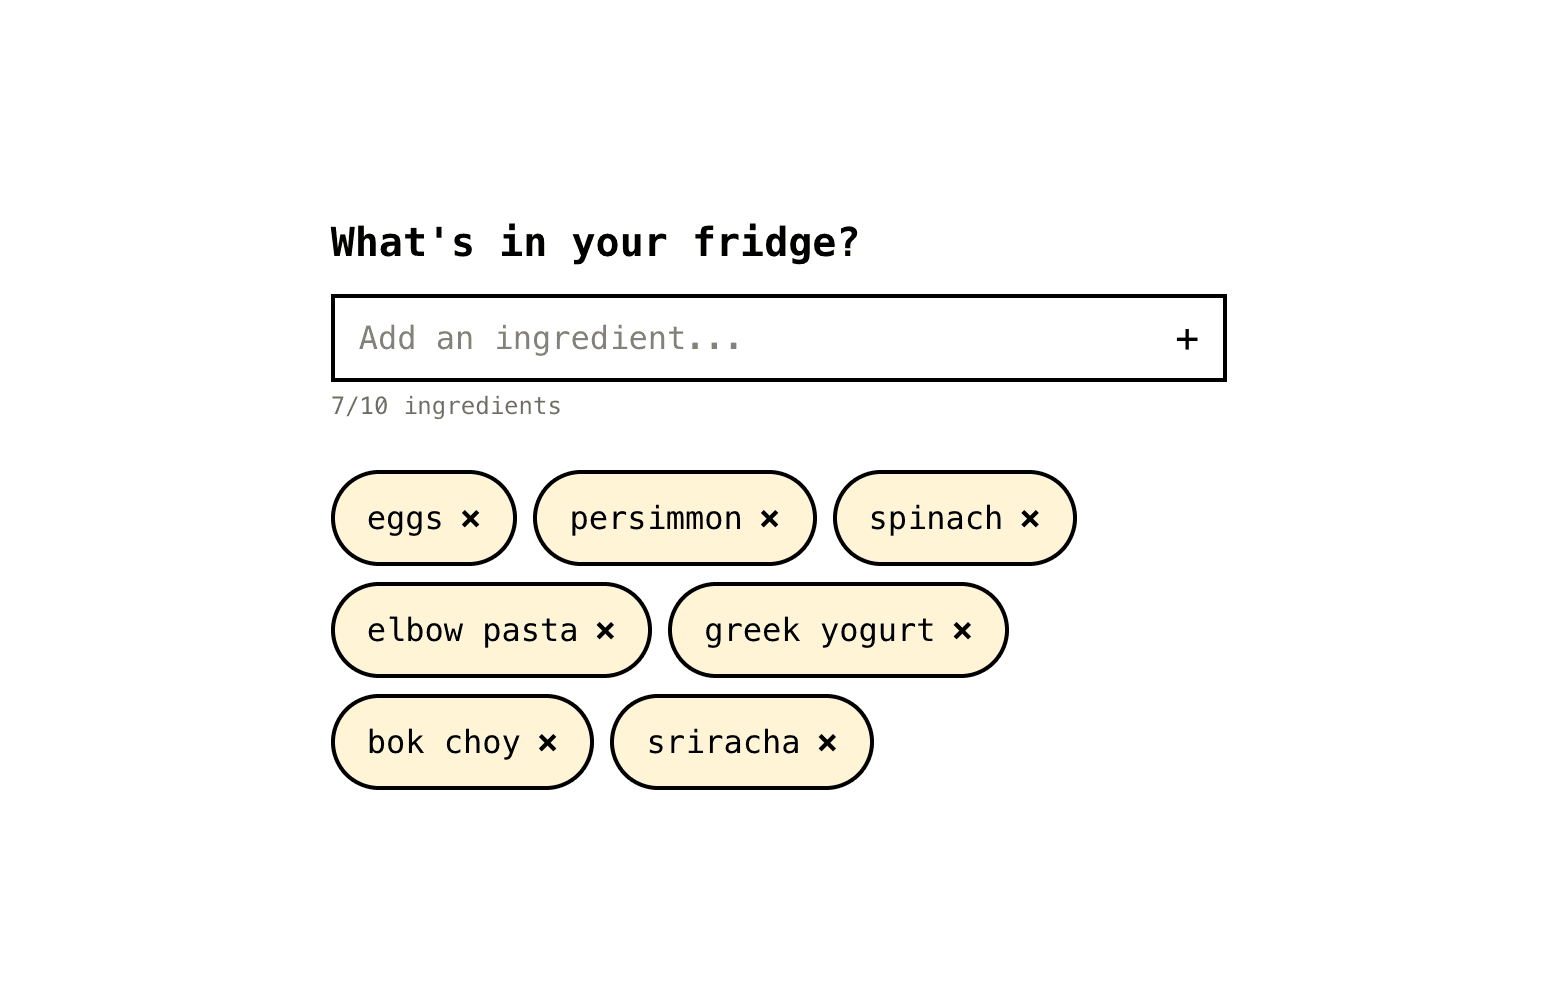Delete sriracha using its x icon
The height and width of the screenshot is (990, 1568).
tap(827, 742)
